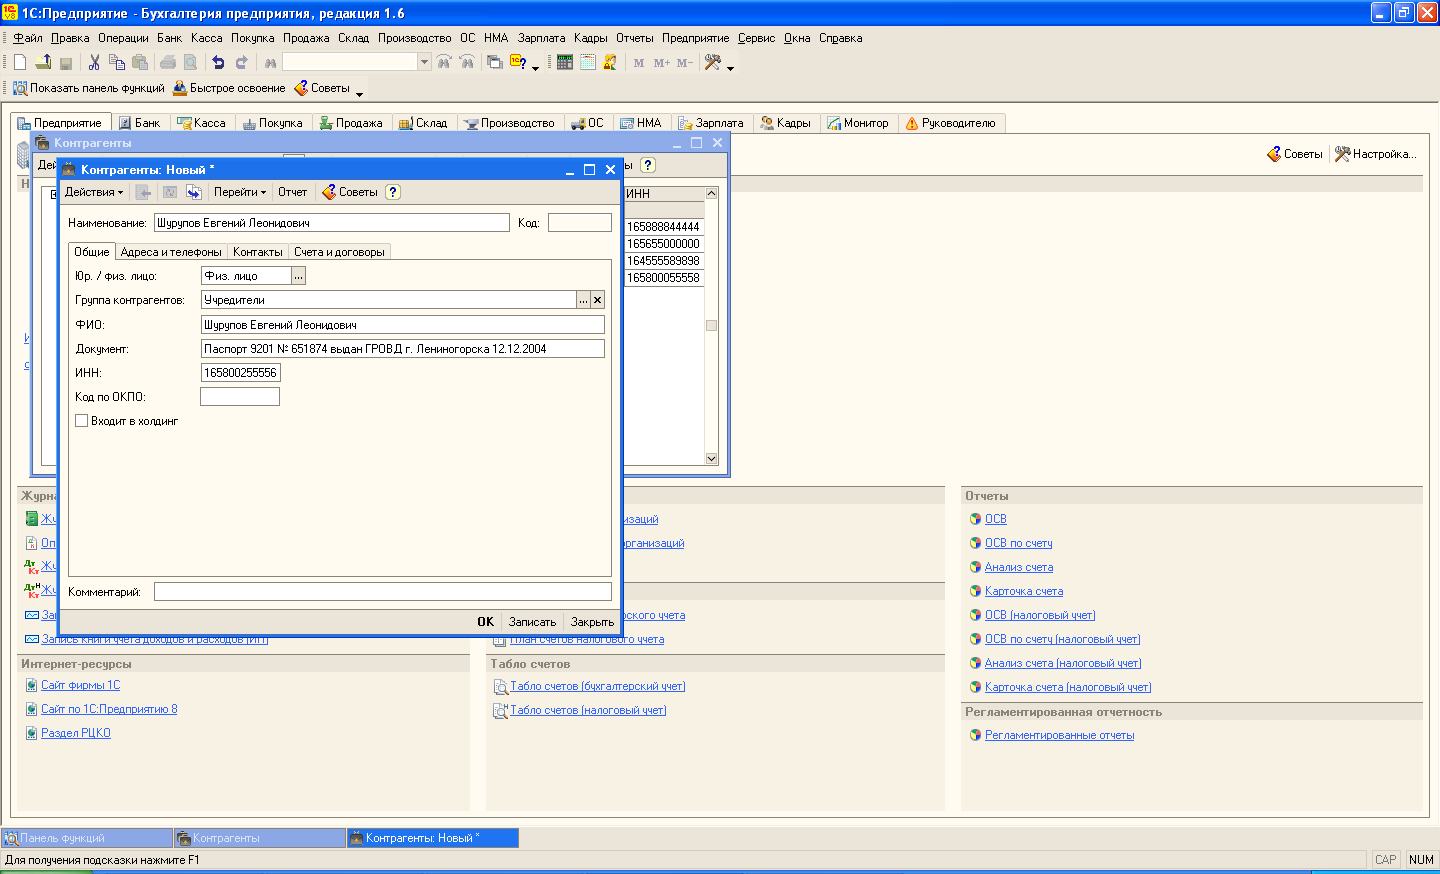Expand the arrow next to 1C help icon
The height and width of the screenshot is (874, 1440).
point(535,68)
